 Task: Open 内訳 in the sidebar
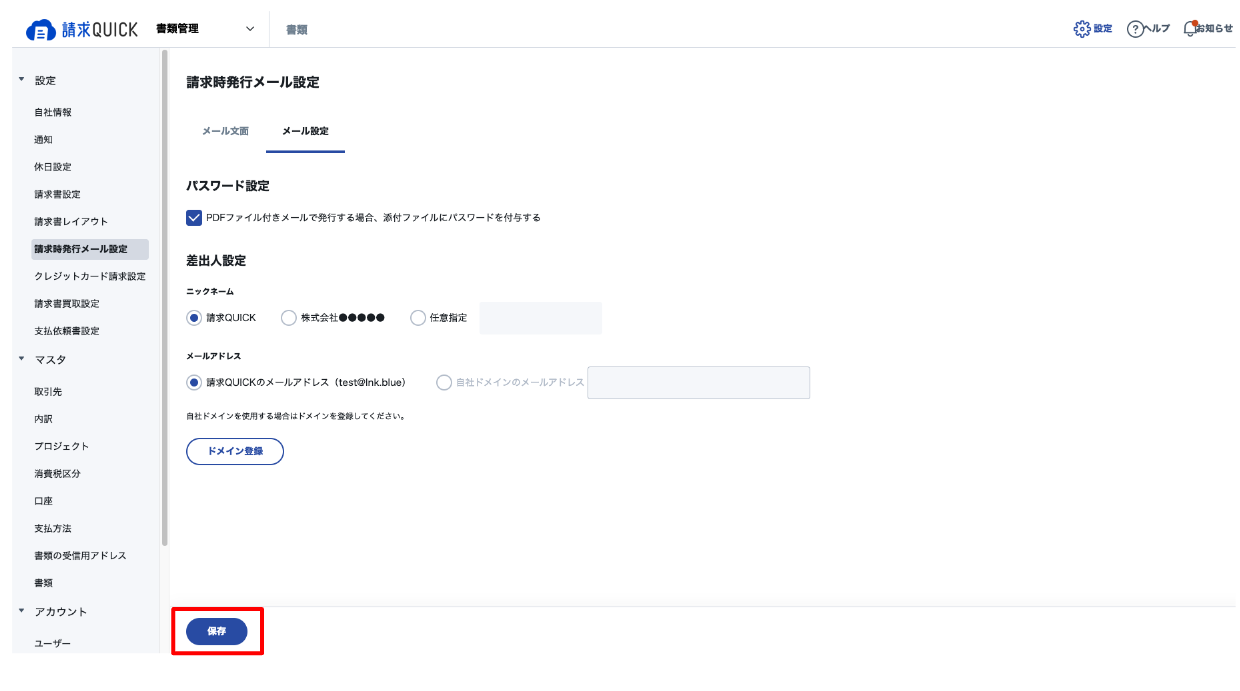(x=43, y=419)
